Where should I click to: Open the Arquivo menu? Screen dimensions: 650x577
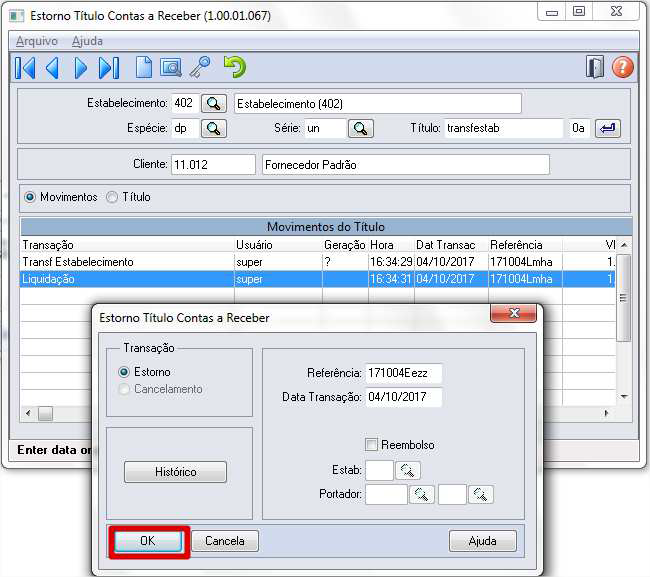[36, 41]
